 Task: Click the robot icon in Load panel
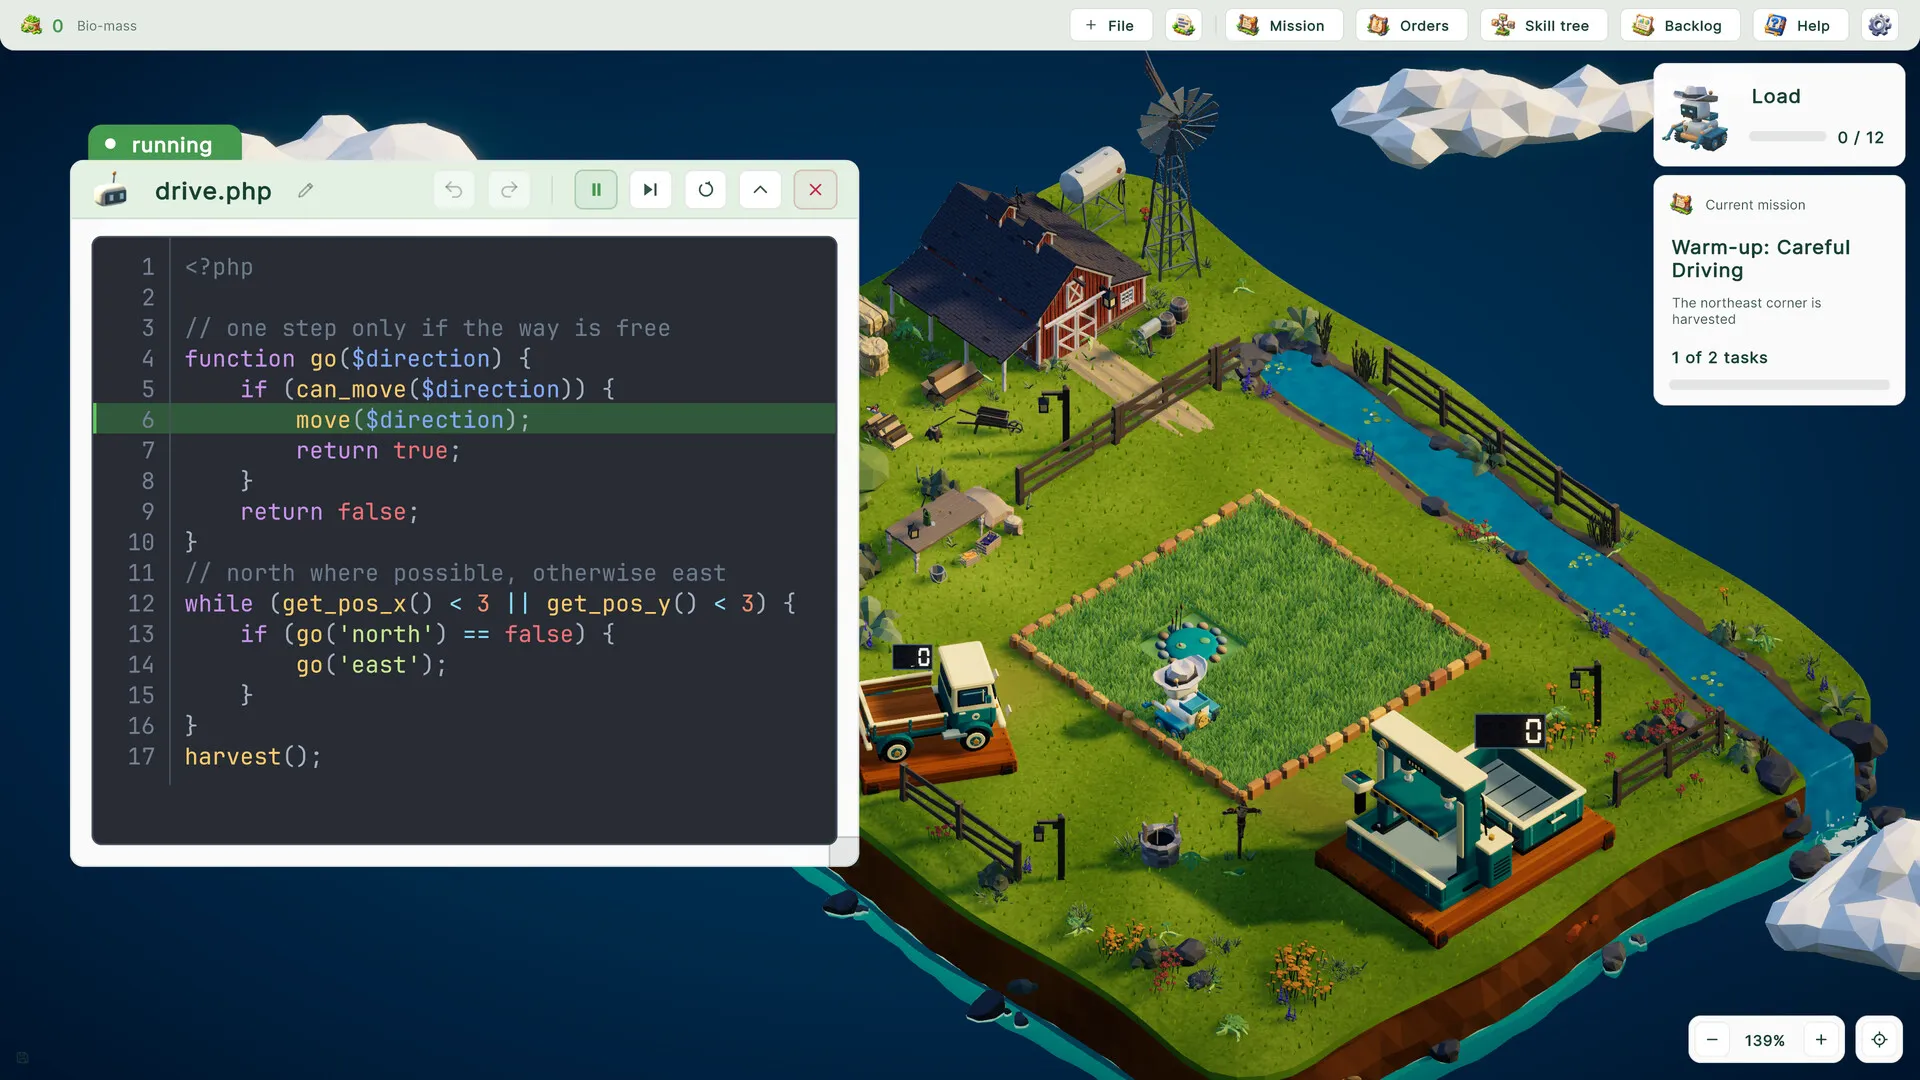click(1695, 118)
